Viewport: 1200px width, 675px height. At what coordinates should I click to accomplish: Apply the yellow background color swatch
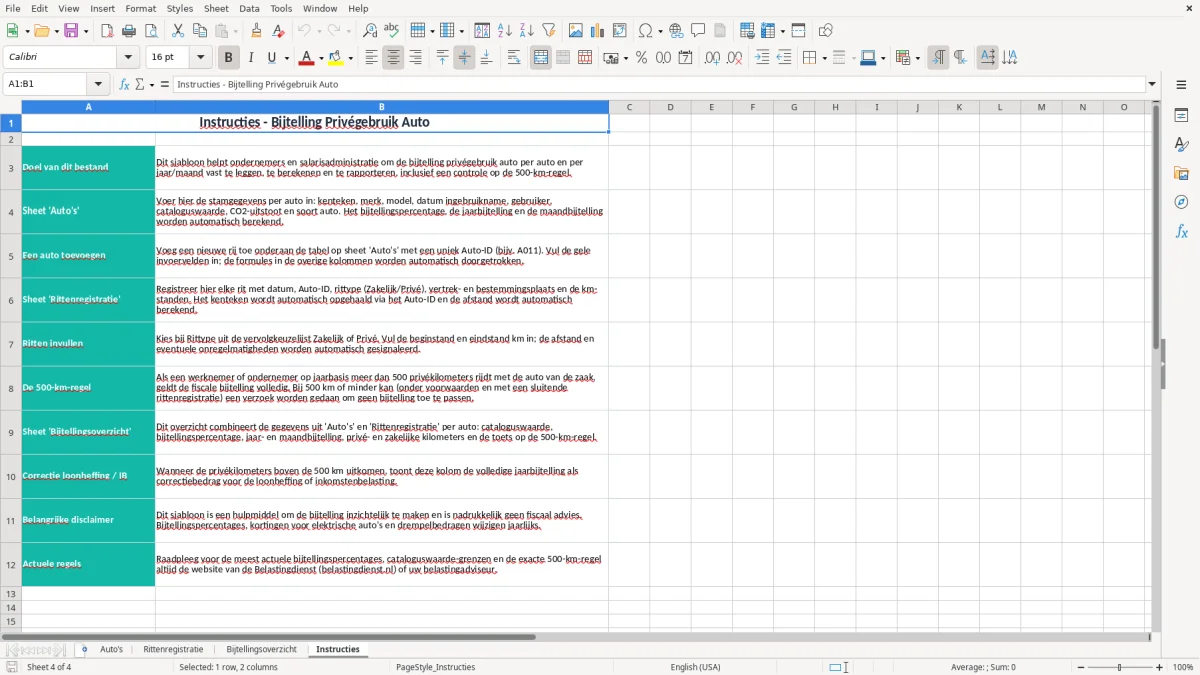(336, 58)
